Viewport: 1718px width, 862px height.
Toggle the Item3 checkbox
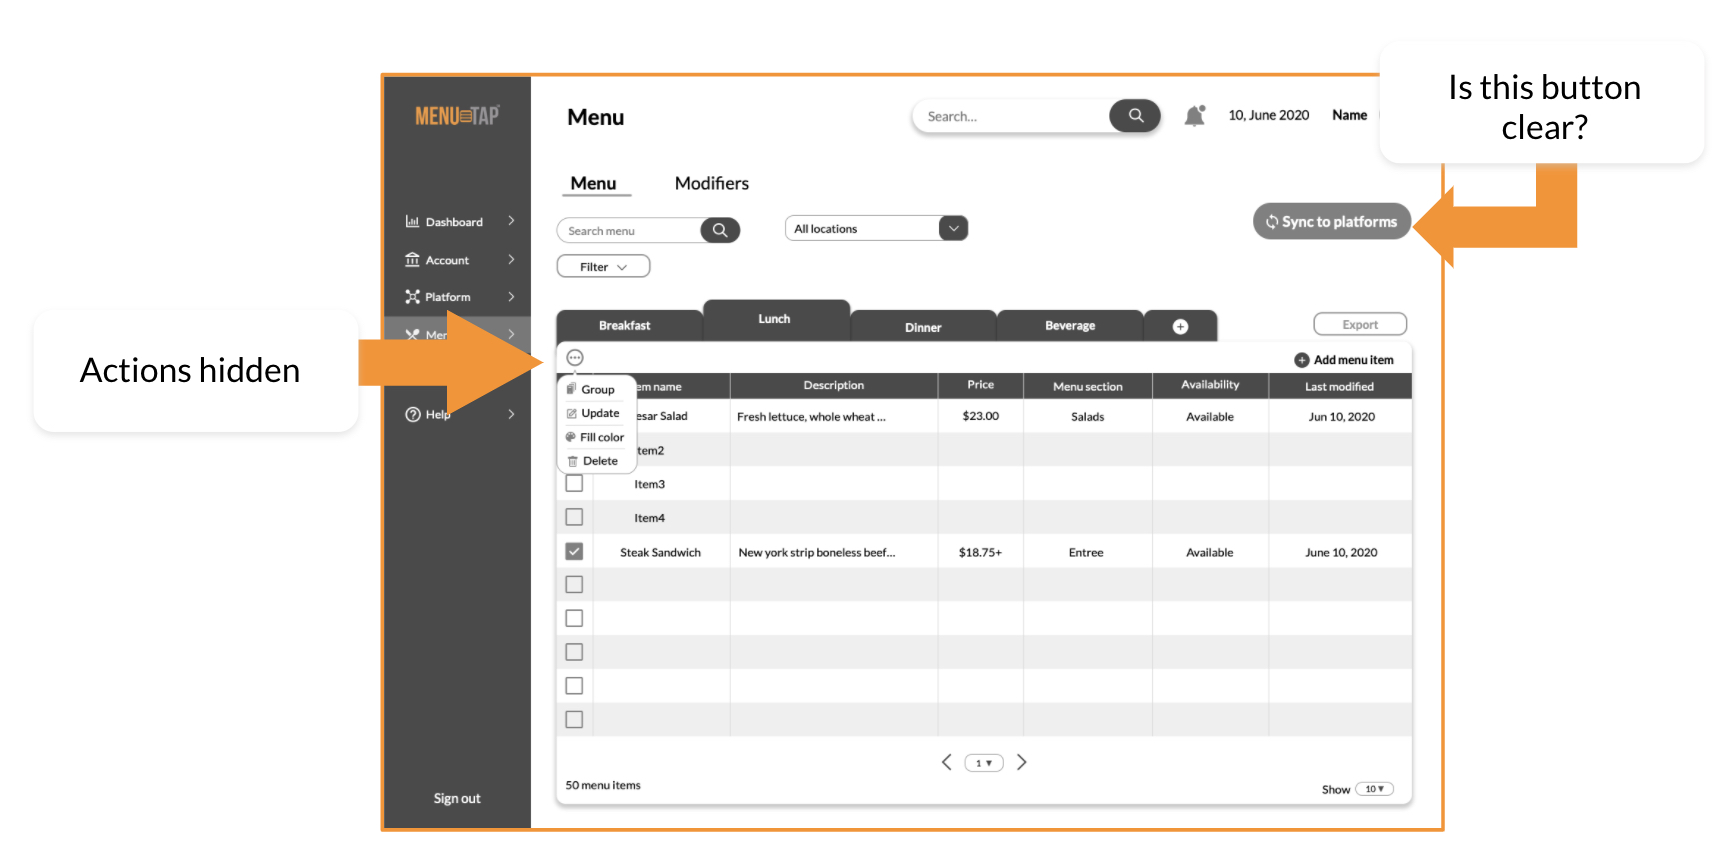point(574,483)
